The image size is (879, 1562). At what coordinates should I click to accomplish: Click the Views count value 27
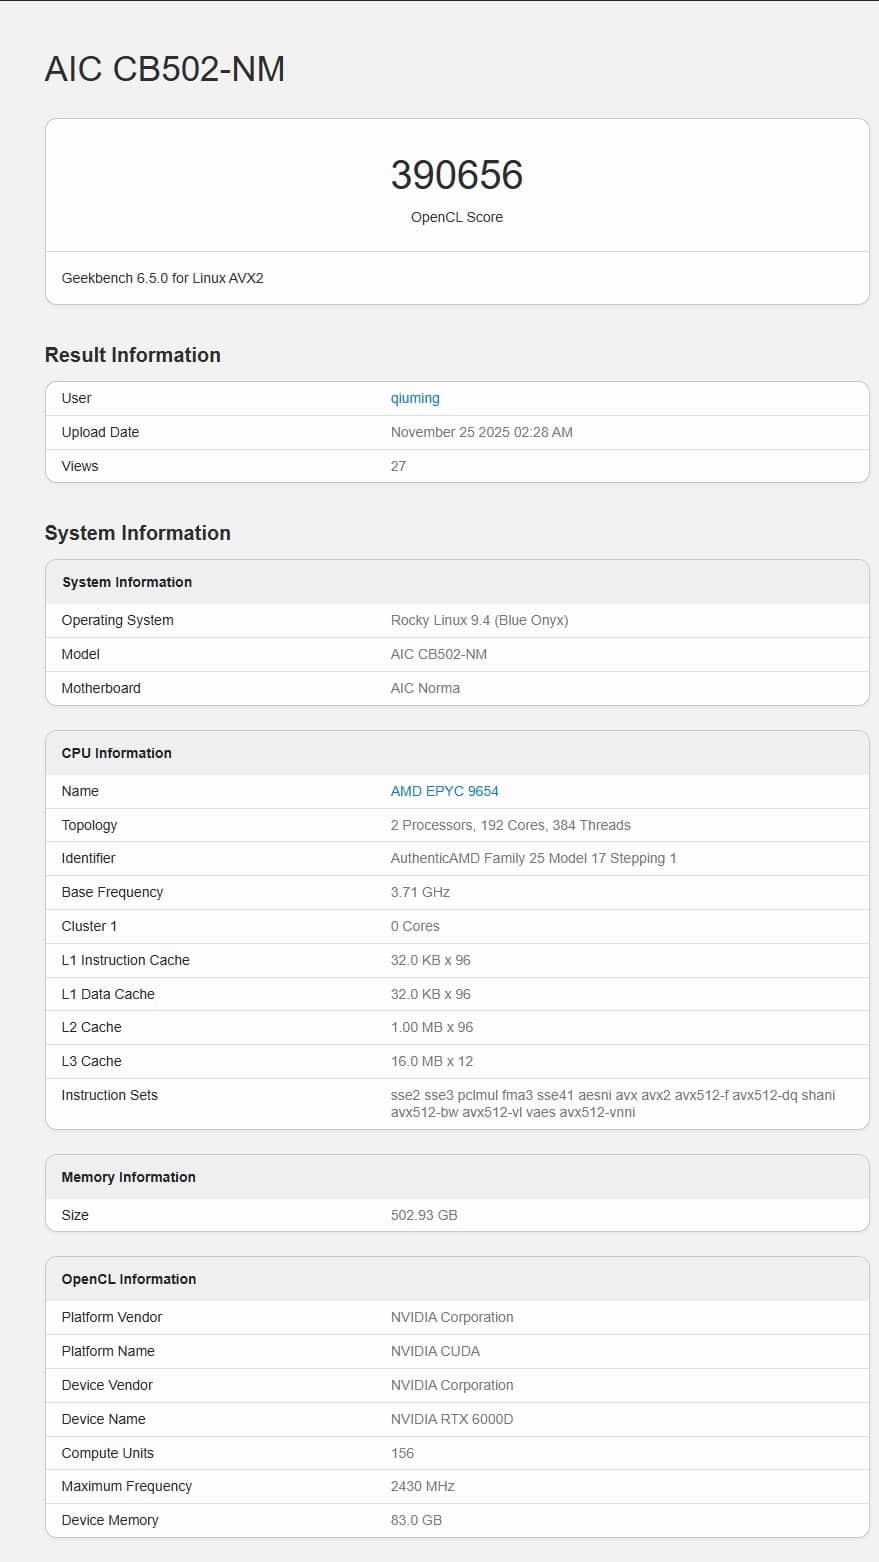point(398,466)
